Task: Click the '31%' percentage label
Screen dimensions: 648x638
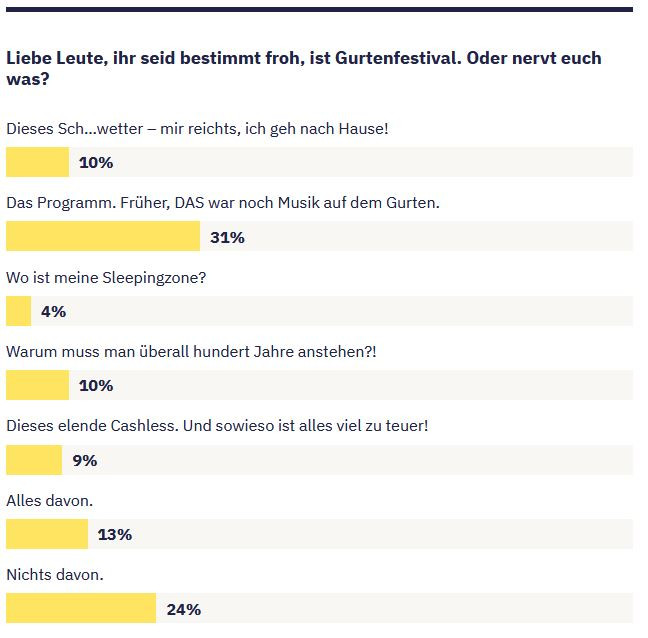Action: (227, 237)
